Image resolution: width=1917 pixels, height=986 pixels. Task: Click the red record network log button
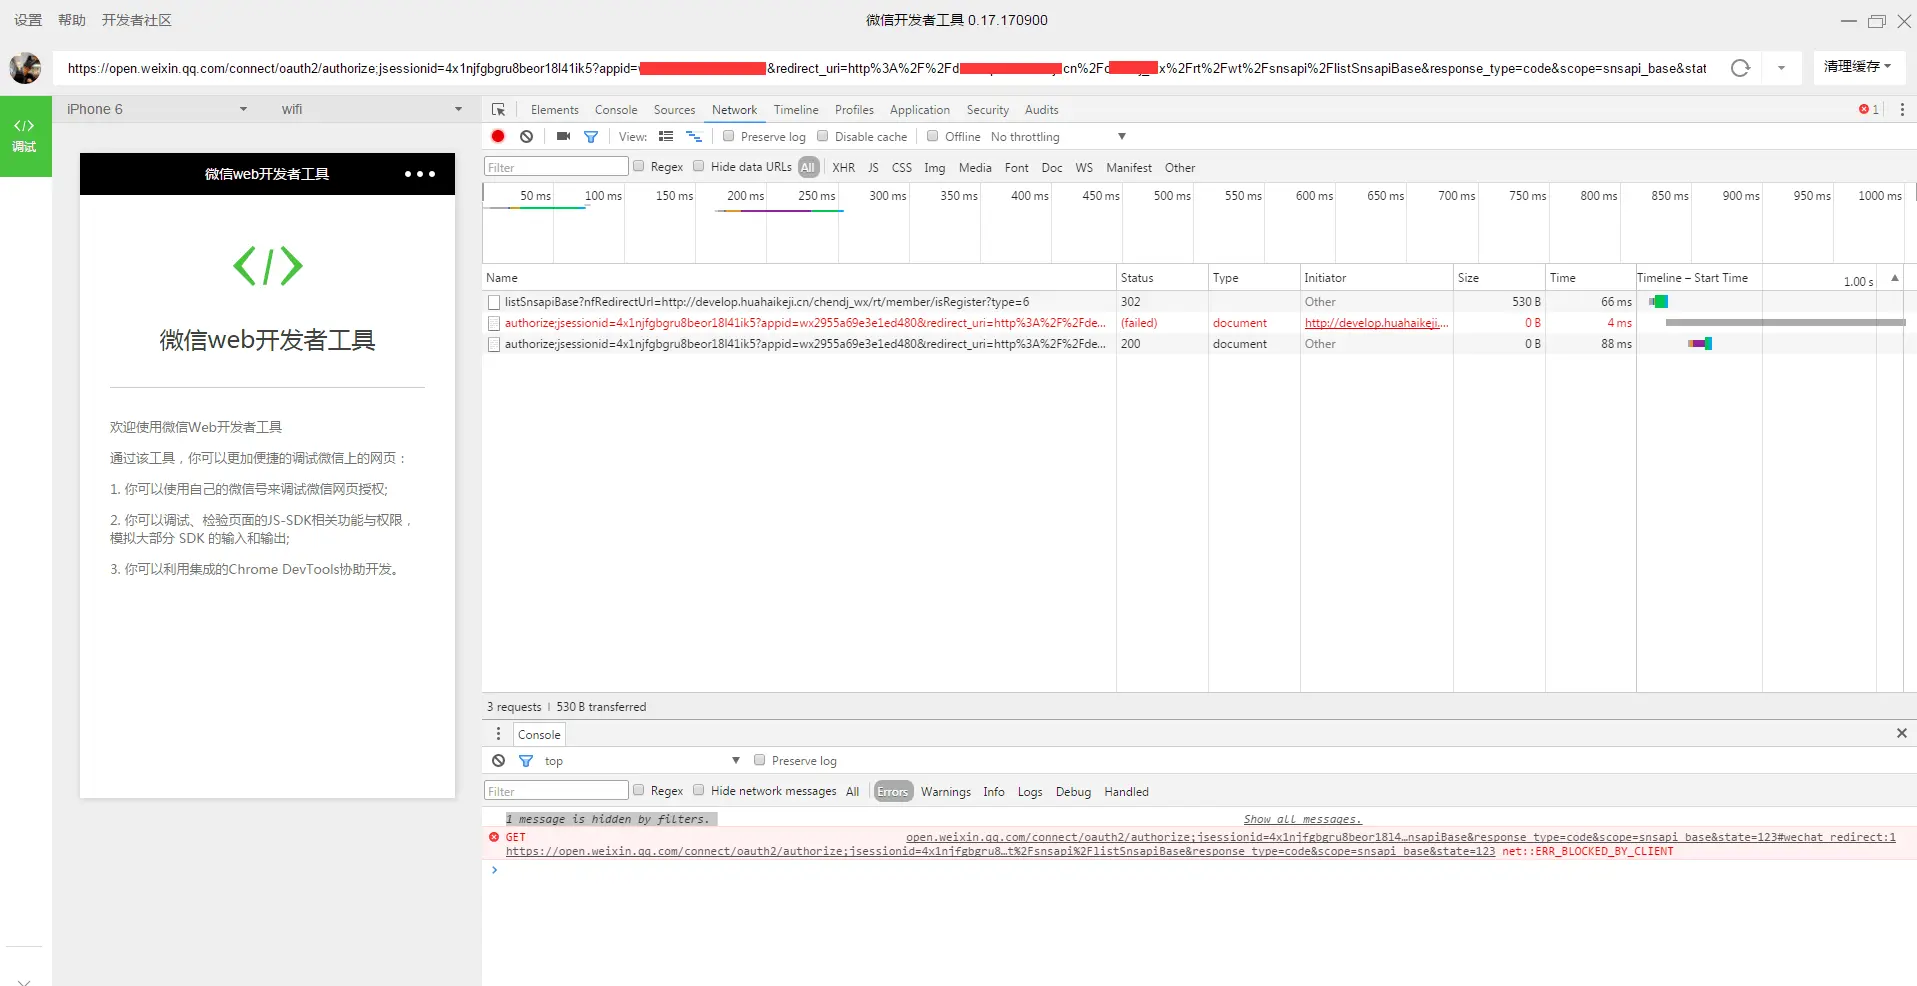[498, 136]
